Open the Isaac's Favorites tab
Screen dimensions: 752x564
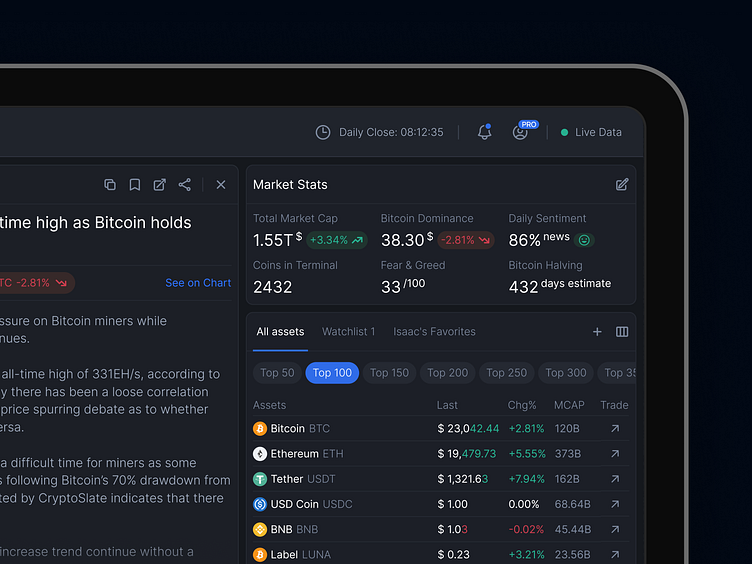435,332
